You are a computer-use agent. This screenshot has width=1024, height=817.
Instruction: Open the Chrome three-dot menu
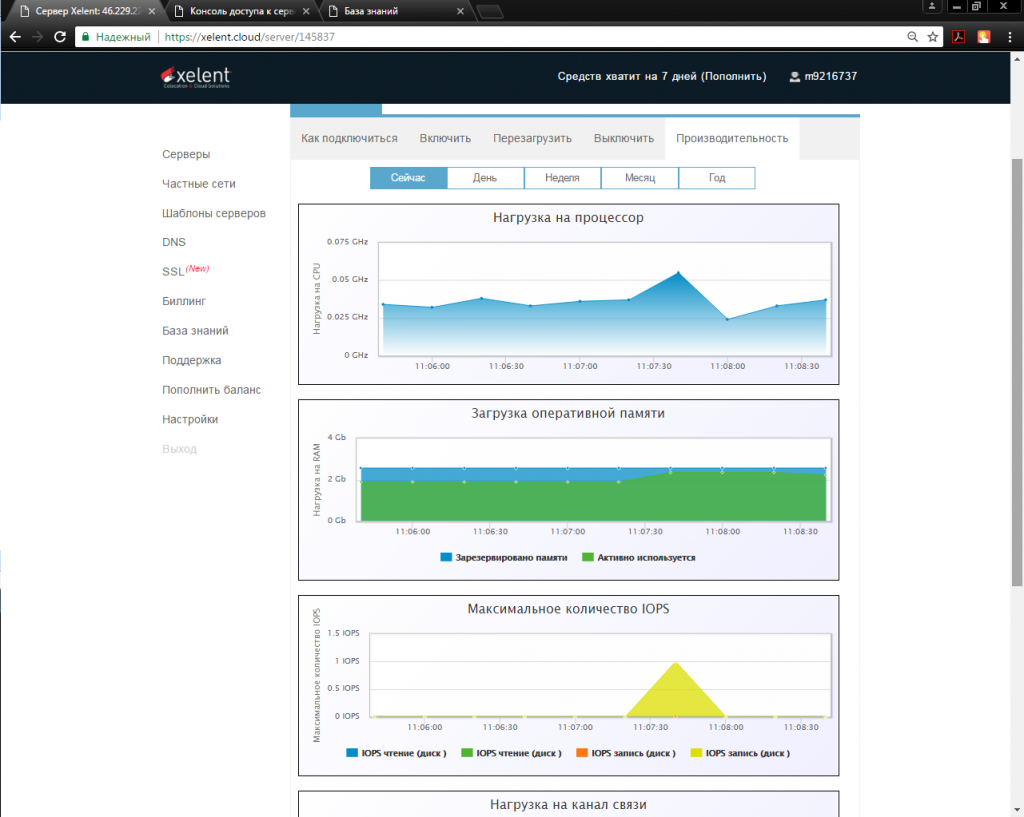pos(1010,37)
